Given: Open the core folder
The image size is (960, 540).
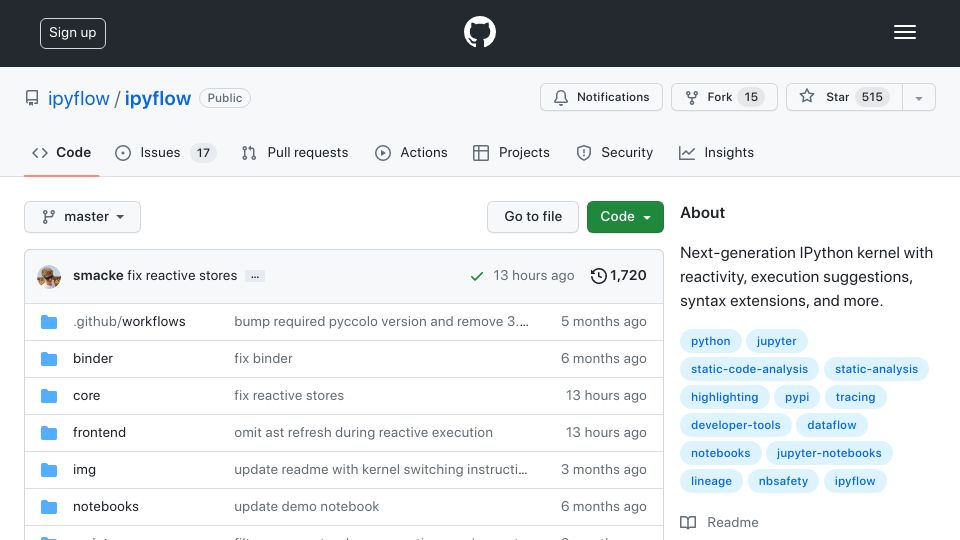Looking at the screenshot, I should pos(86,396).
